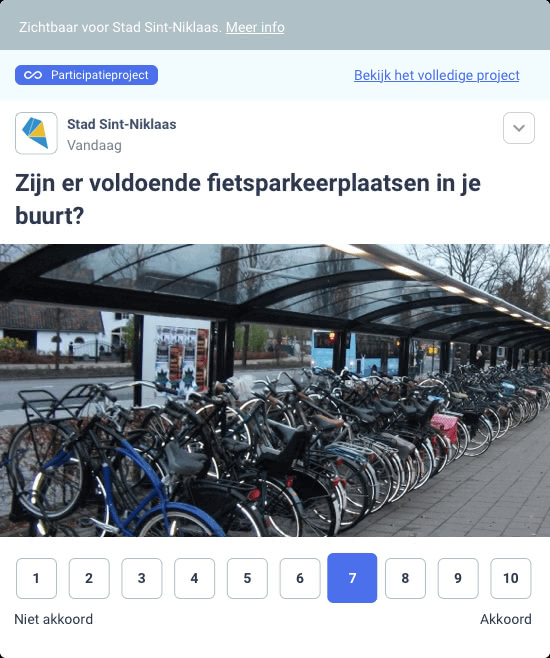Viewport: 550px width, 658px height.
Task: Click the Stad Sint-Niklaas author name
Action: pos(122,124)
